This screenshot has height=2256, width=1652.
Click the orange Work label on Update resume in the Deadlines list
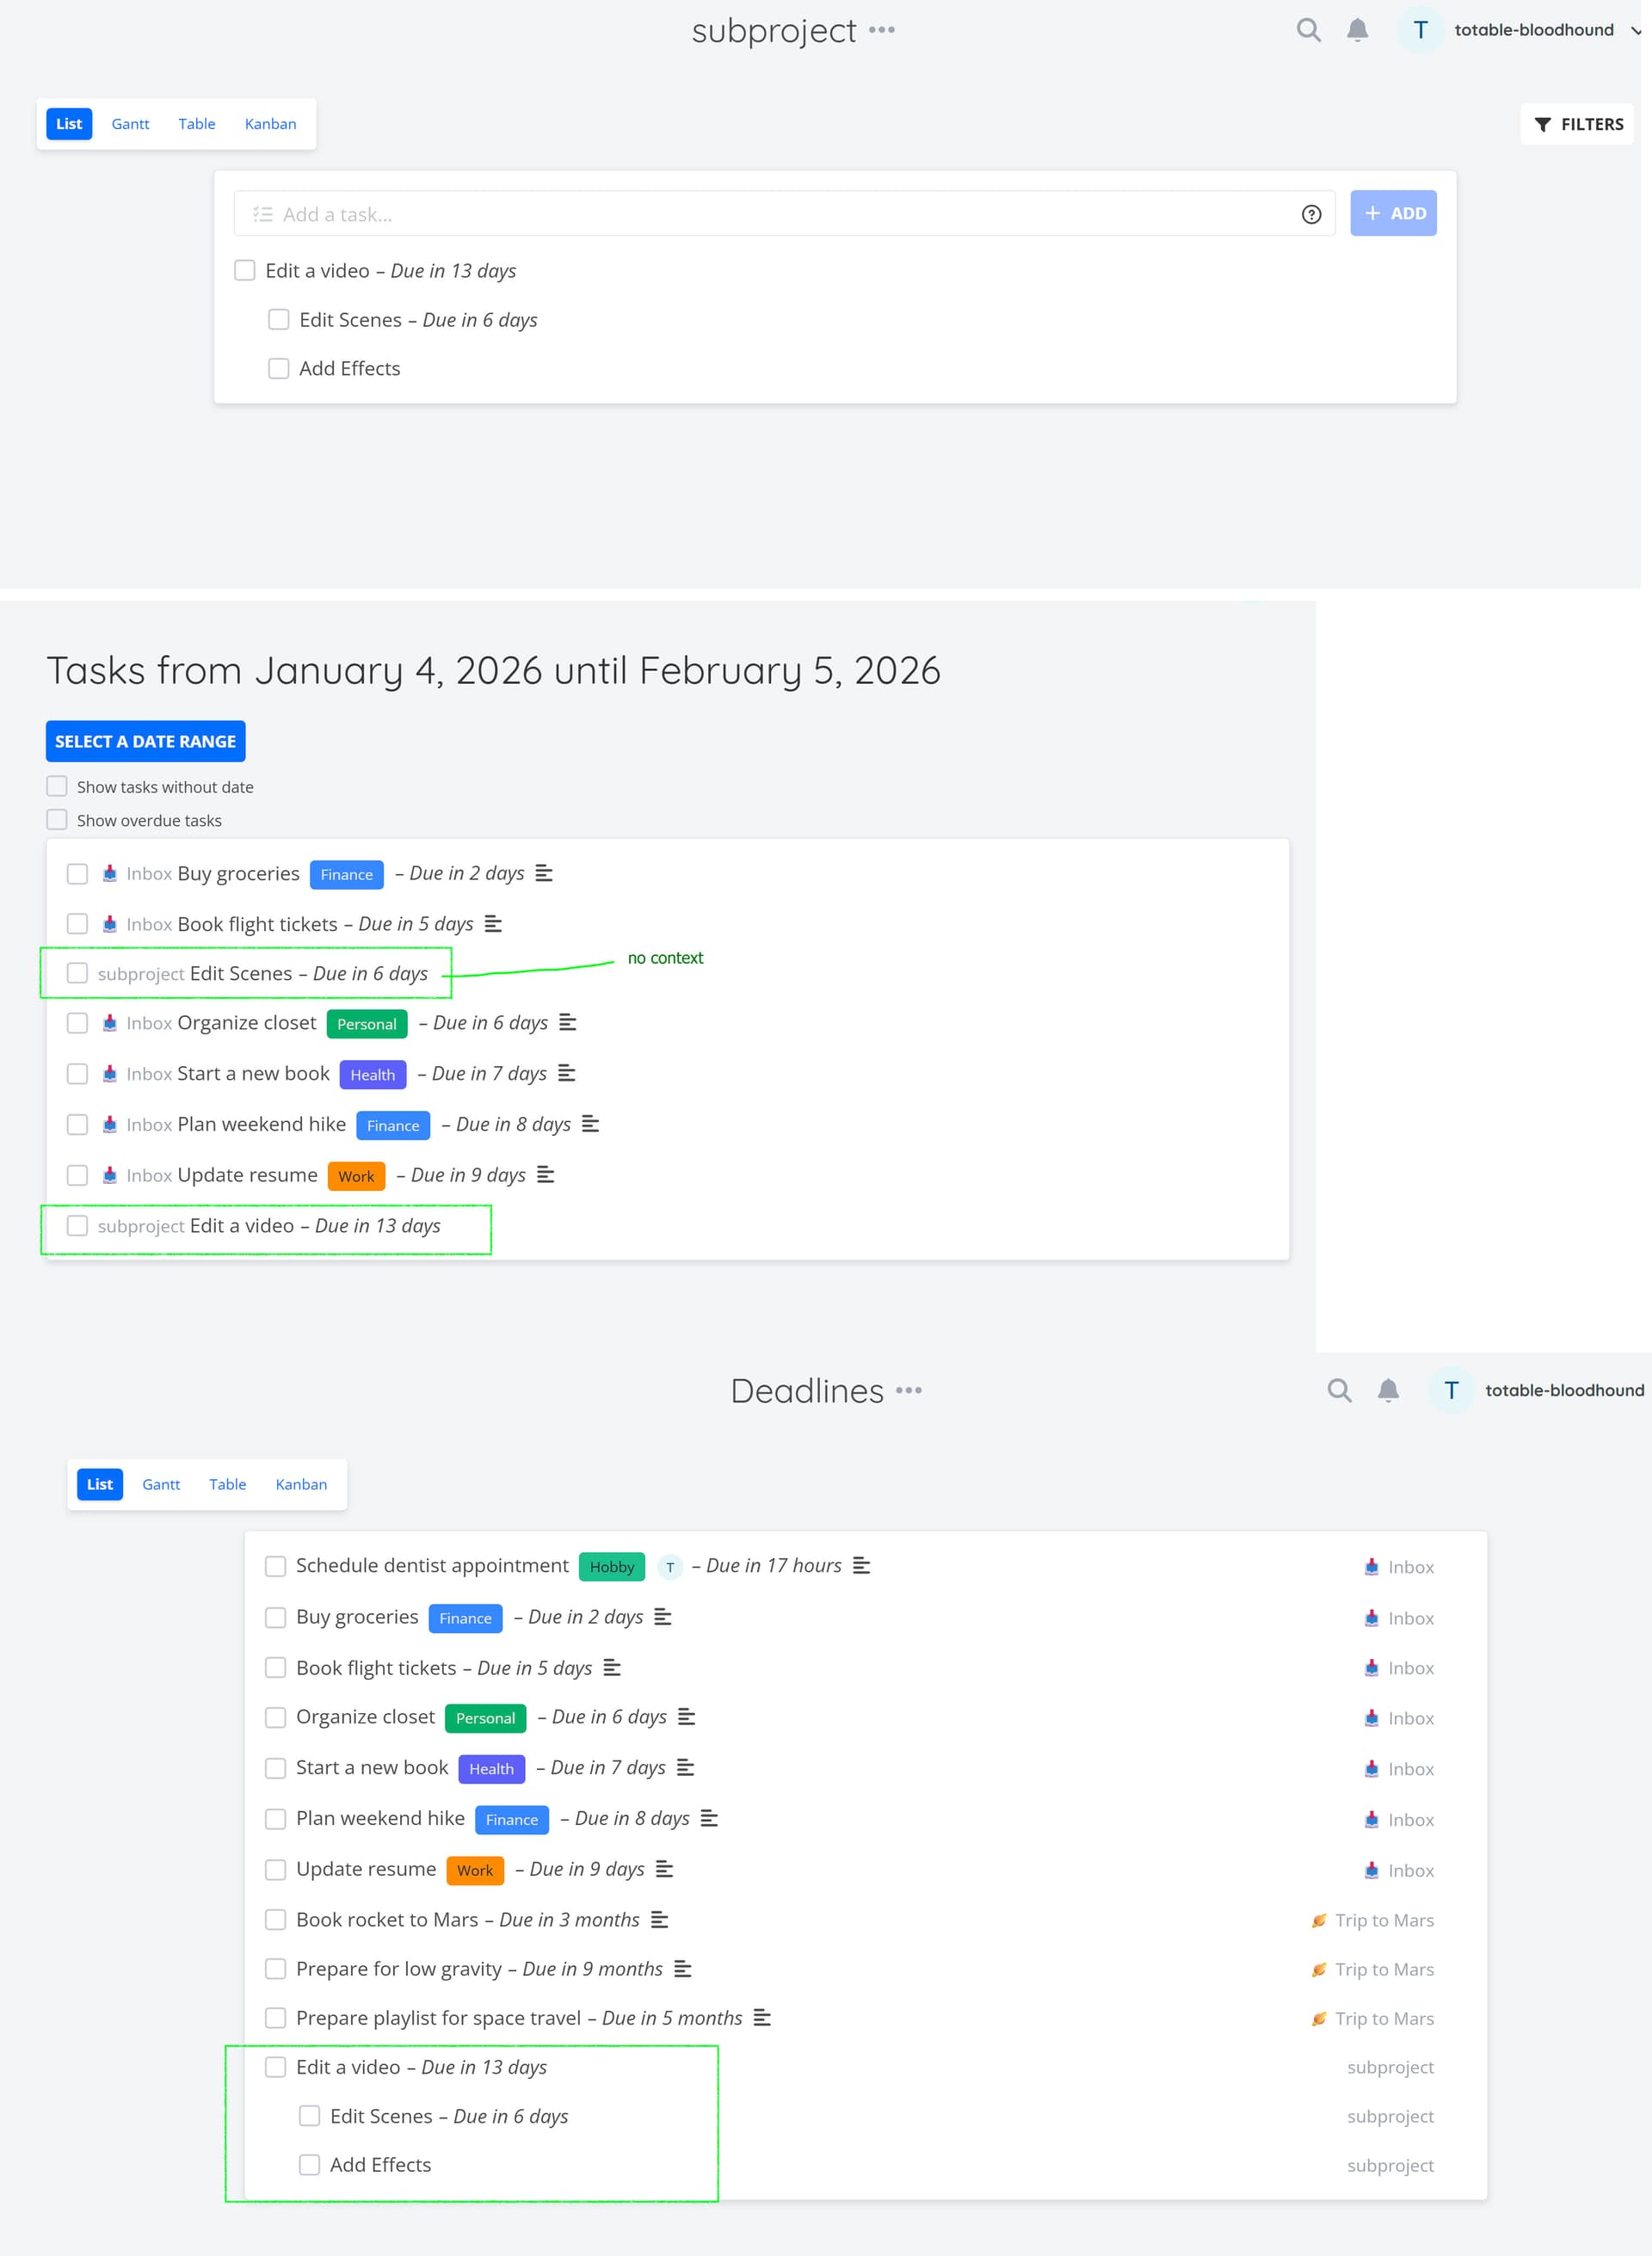click(x=475, y=1870)
